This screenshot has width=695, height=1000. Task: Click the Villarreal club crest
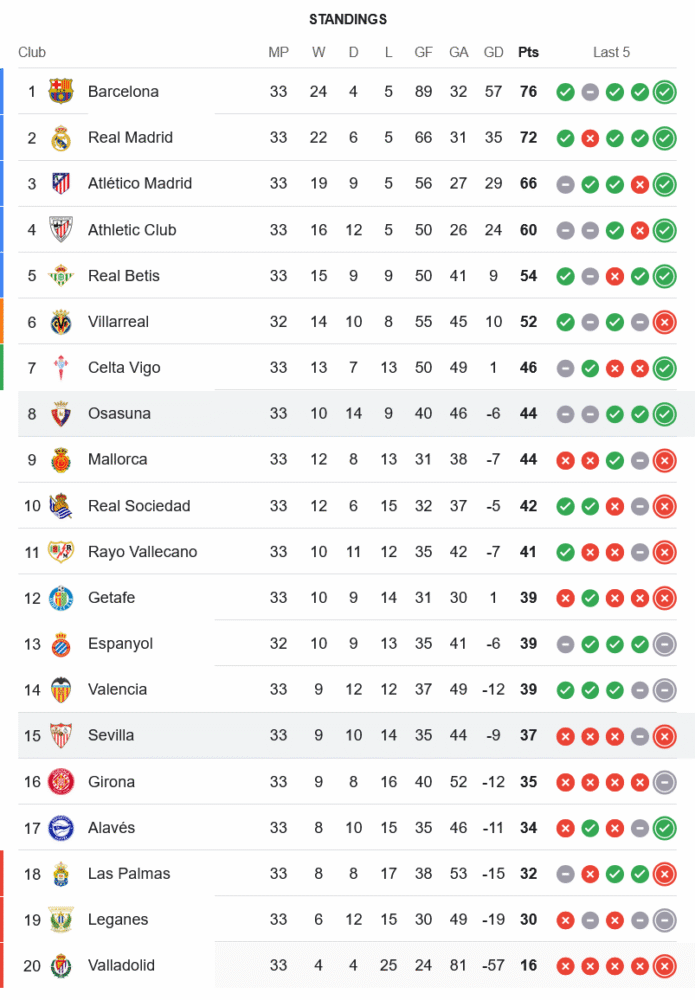[61, 322]
